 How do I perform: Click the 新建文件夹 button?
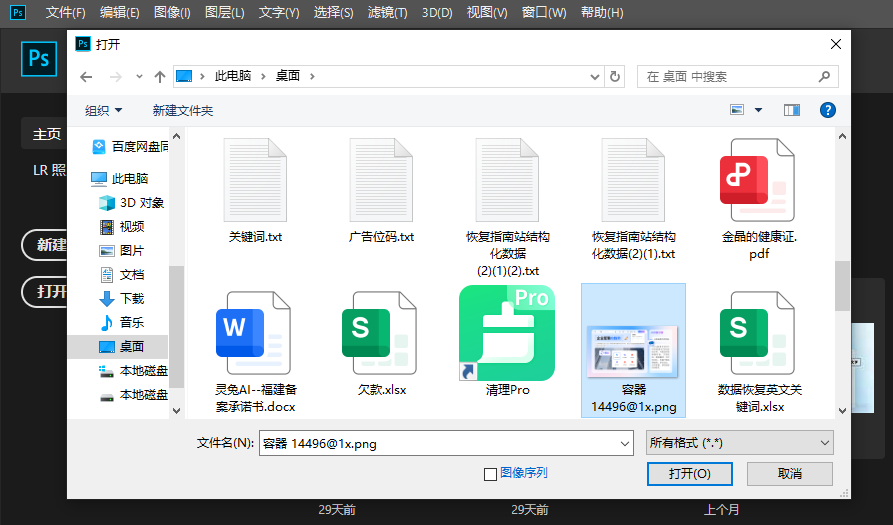(183, 110)
